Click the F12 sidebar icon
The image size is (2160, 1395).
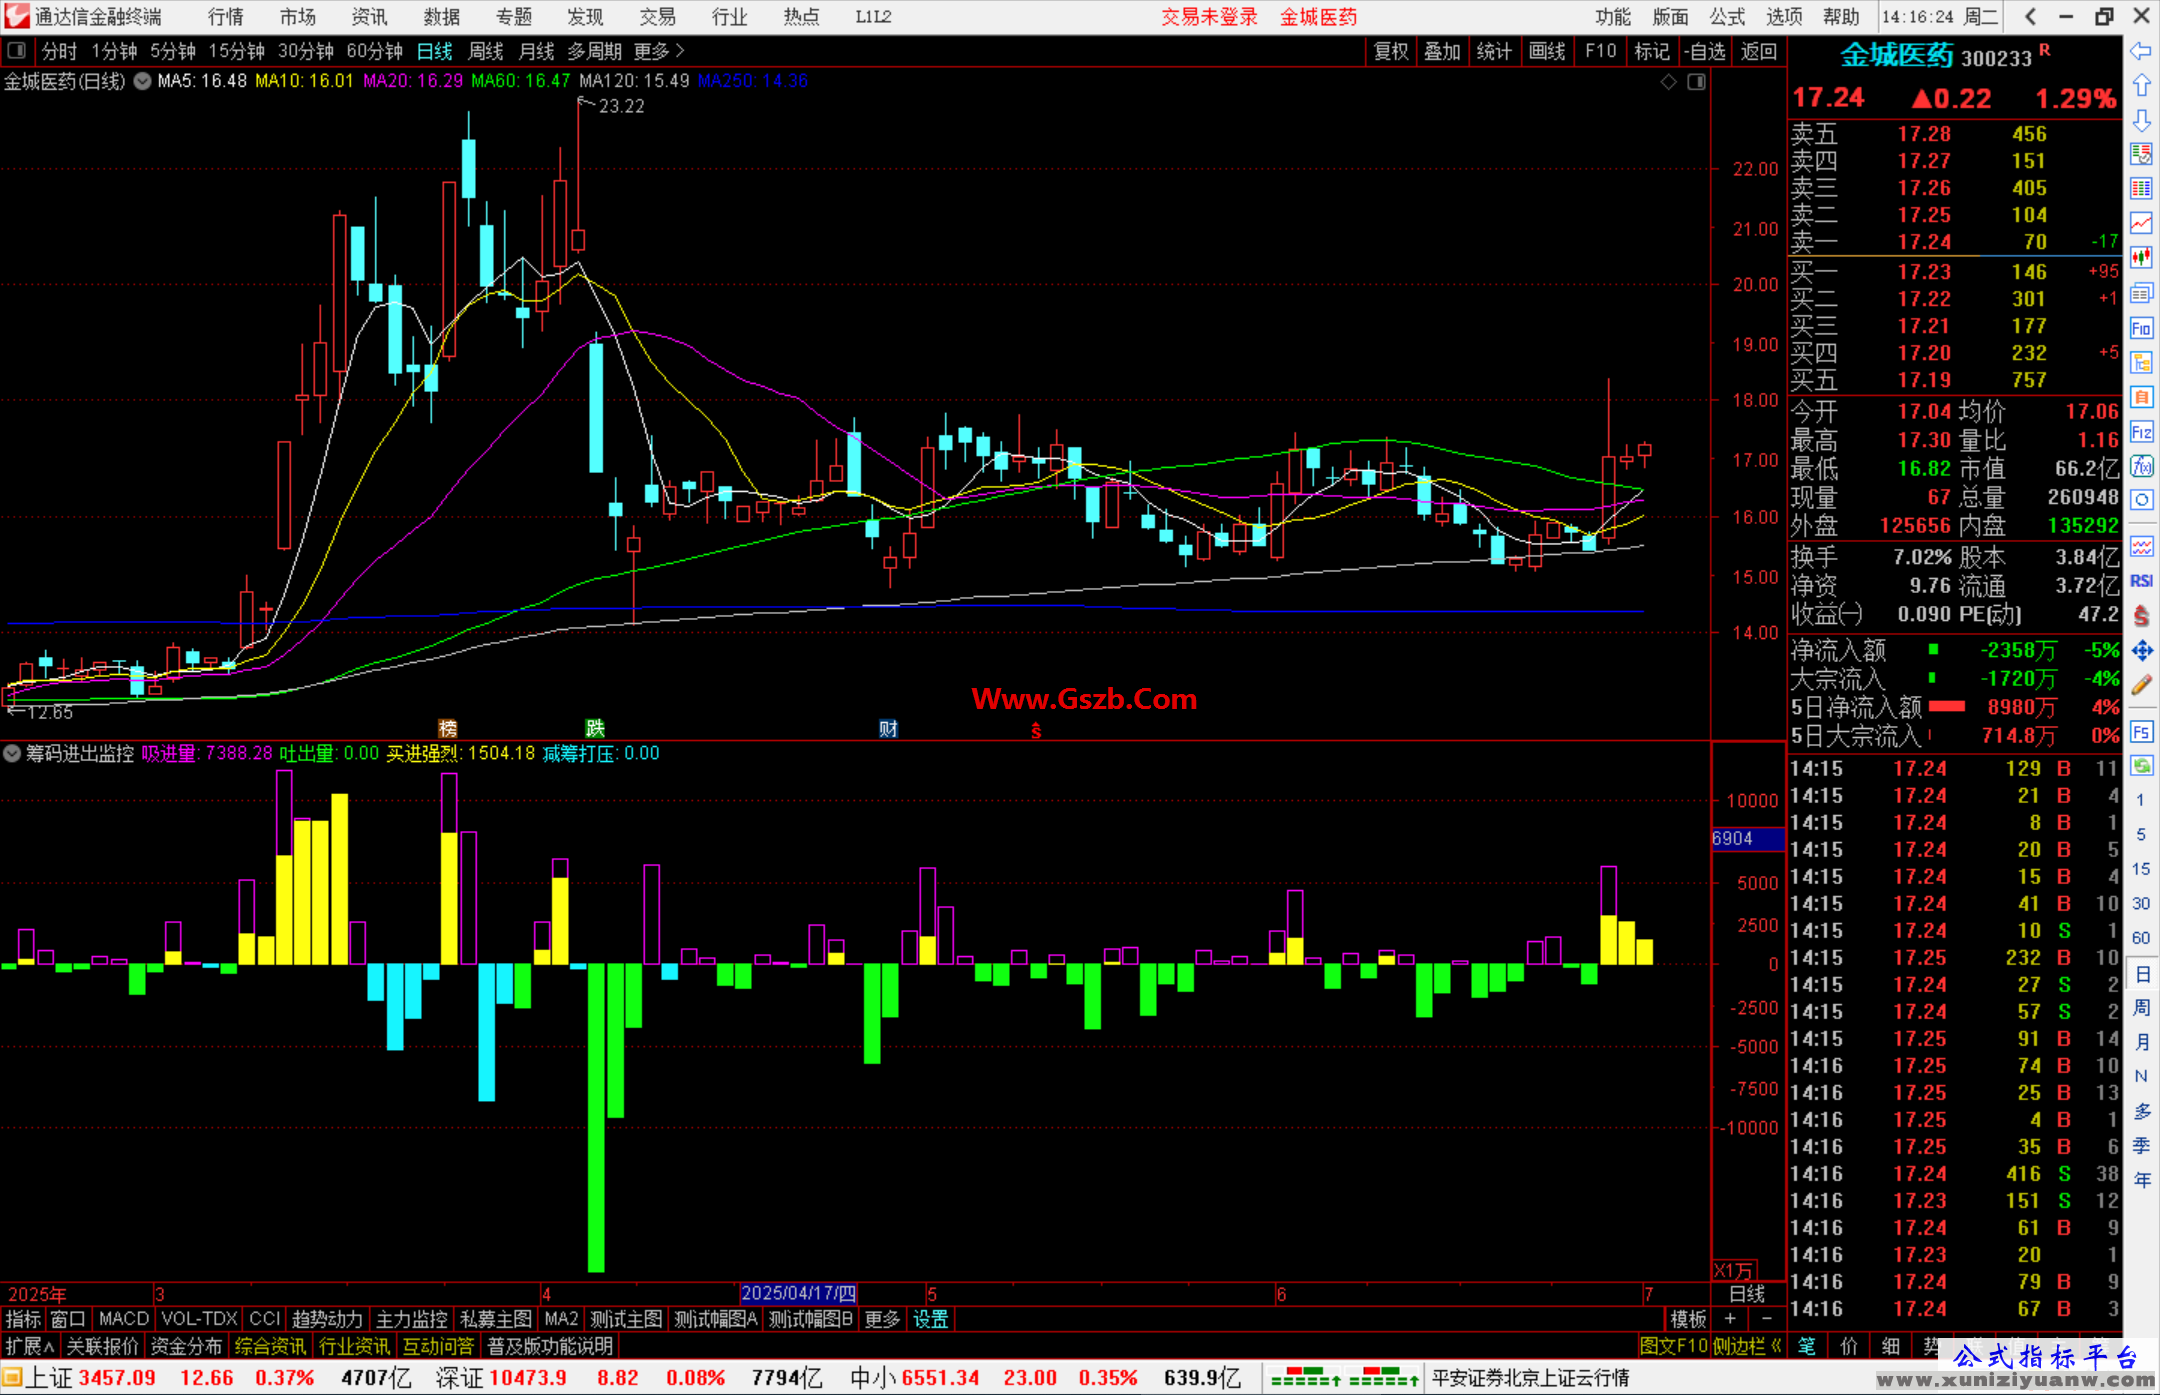coord(2141,432)
